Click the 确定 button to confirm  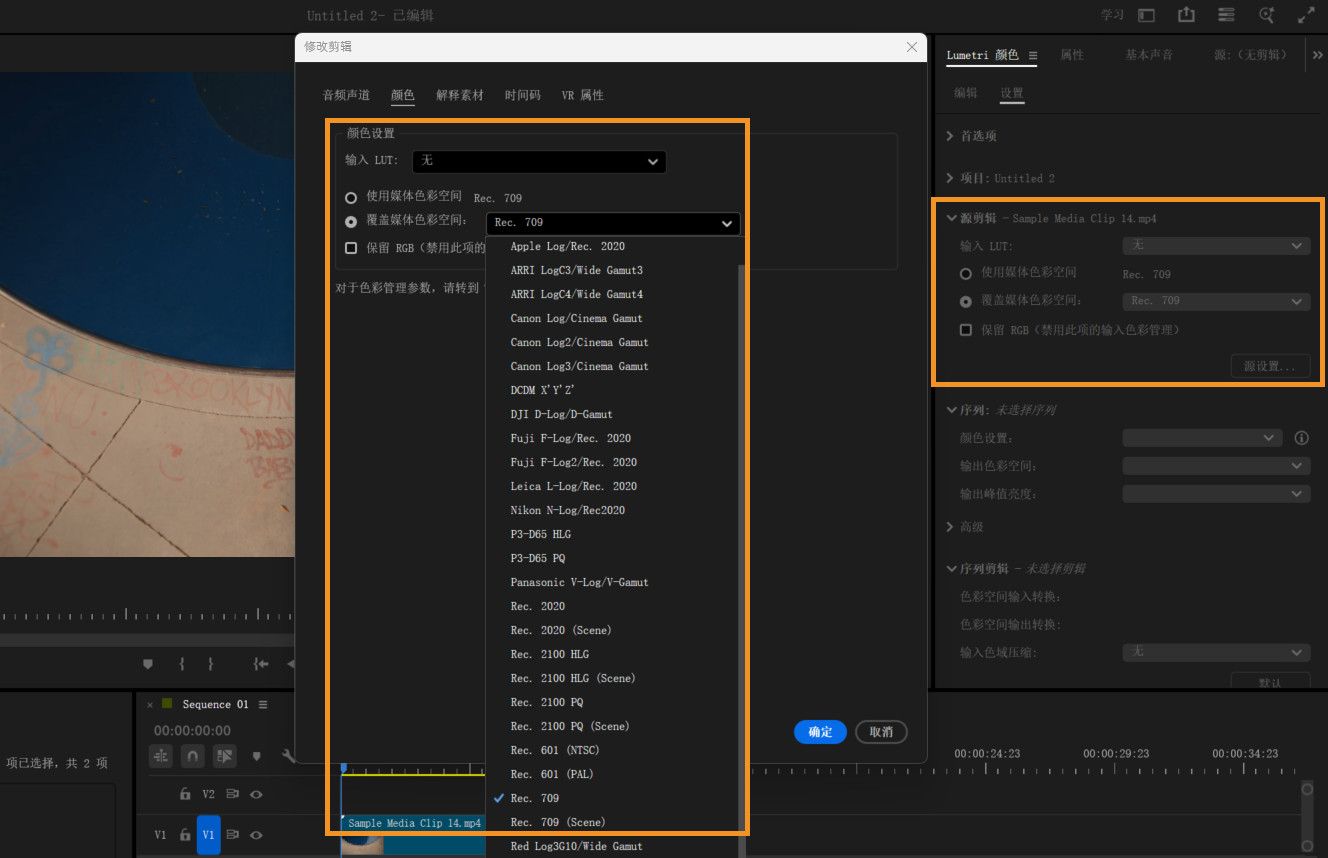(x=820, y=732)
